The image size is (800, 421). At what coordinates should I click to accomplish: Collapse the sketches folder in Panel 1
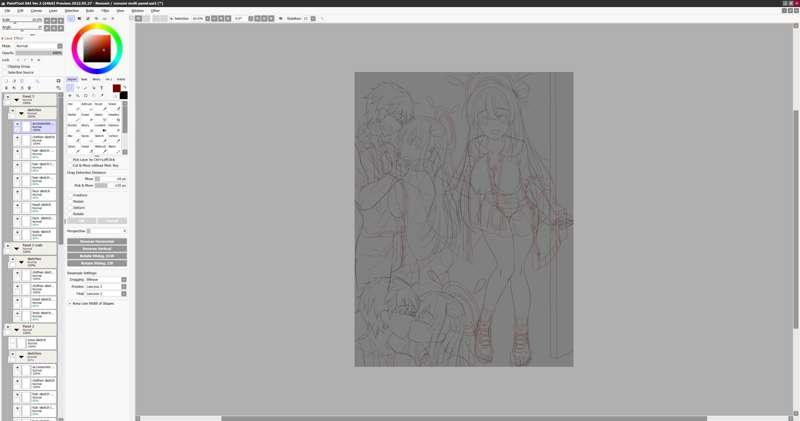pyautogui.click(x=21, y=113)
